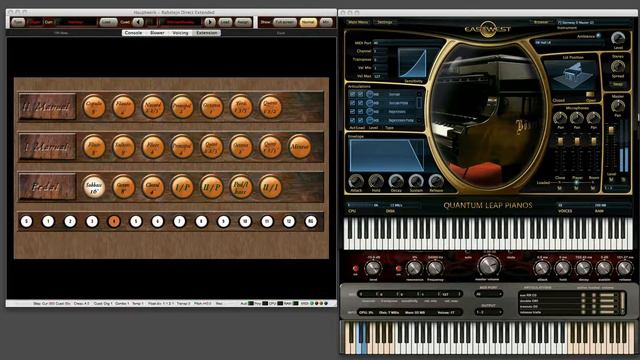Click the frequency knob in lower window
The image size is (640, 360).
[x=435, y=268]
